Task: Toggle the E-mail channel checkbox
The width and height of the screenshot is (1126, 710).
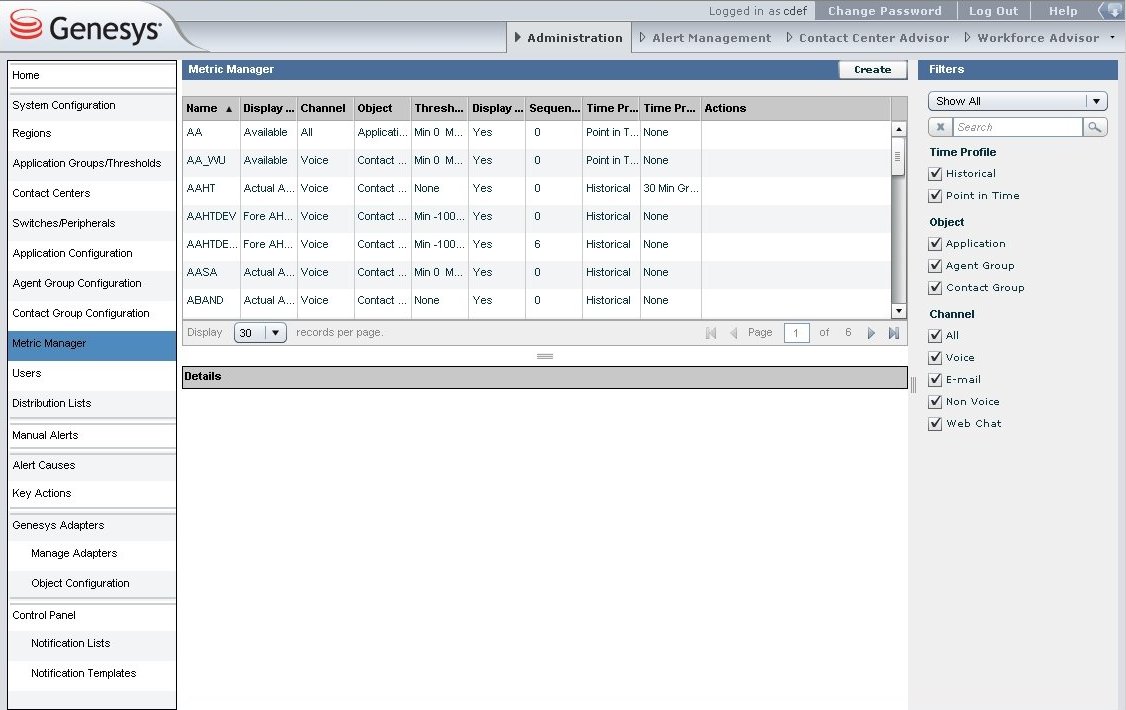Action: click(x=935, y=380)
